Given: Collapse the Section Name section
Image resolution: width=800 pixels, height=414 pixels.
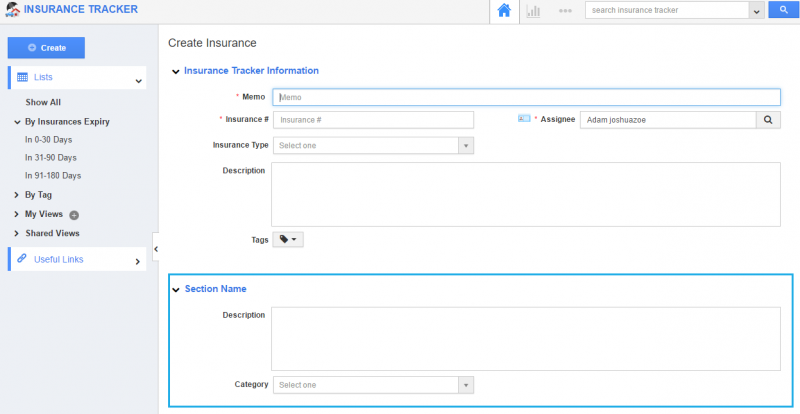Looking at the screenshot, I should click(176, 289).
